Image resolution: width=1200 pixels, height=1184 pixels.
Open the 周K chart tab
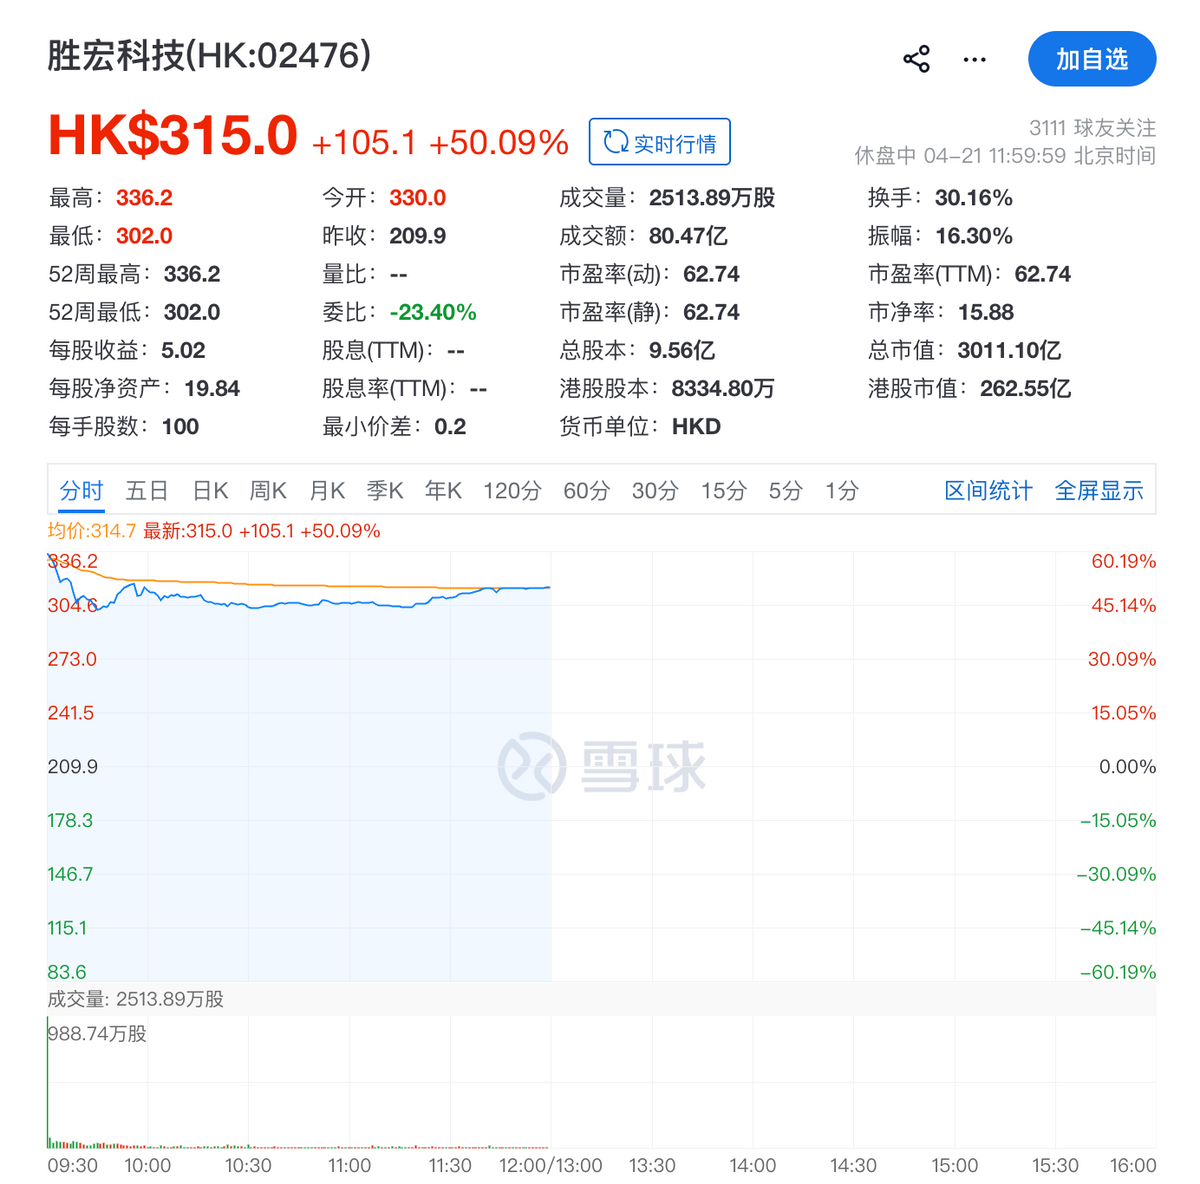(268, 491)
